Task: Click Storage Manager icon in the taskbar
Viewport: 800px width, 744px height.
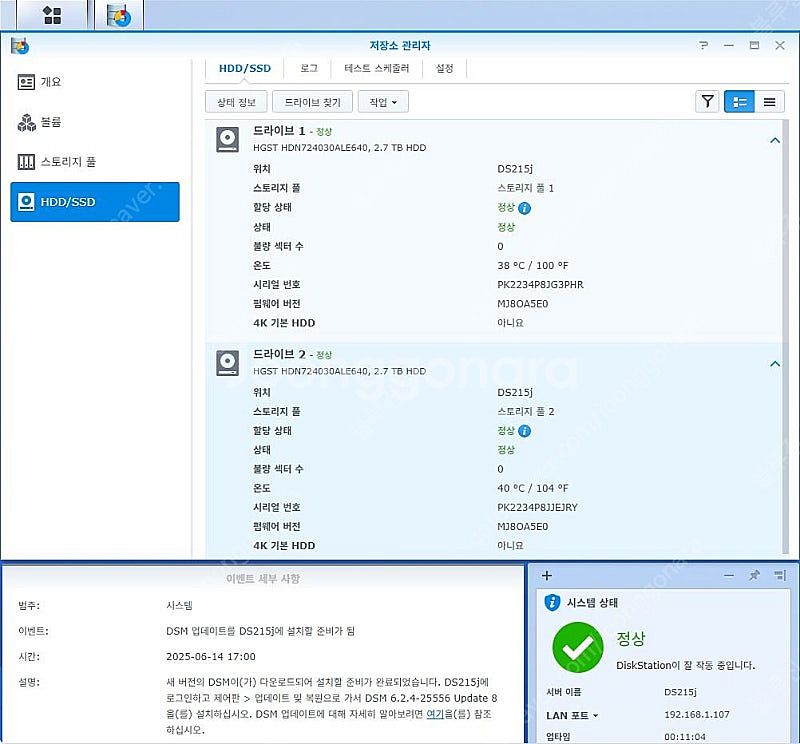Action: 118,15
